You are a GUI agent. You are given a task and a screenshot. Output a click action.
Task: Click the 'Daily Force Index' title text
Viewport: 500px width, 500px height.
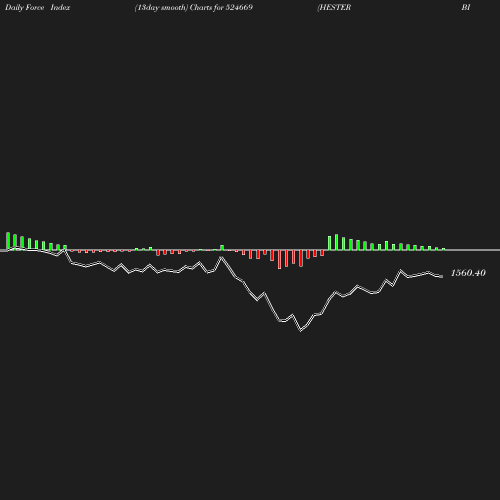pos(38,7)
